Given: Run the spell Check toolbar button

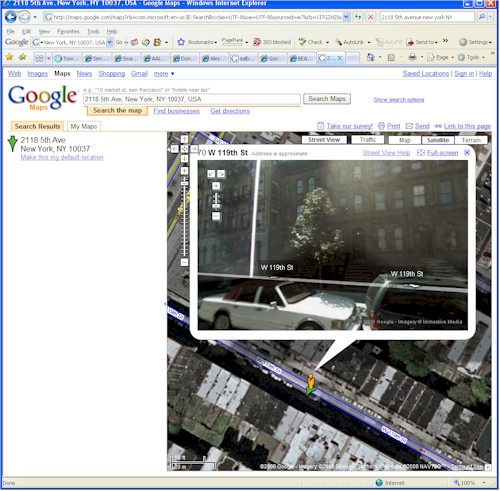Looking at the screenshot, I should [x=311, y=42].
